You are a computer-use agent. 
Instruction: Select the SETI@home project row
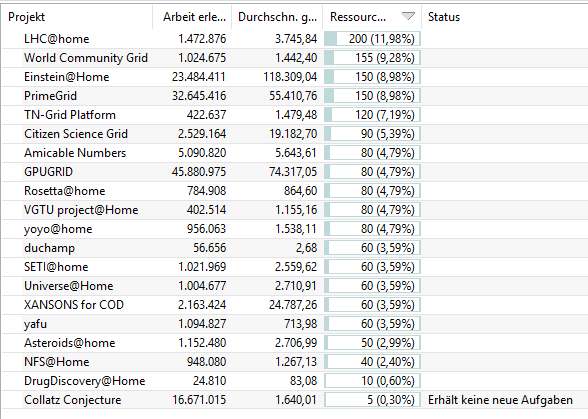coord(295,267)
